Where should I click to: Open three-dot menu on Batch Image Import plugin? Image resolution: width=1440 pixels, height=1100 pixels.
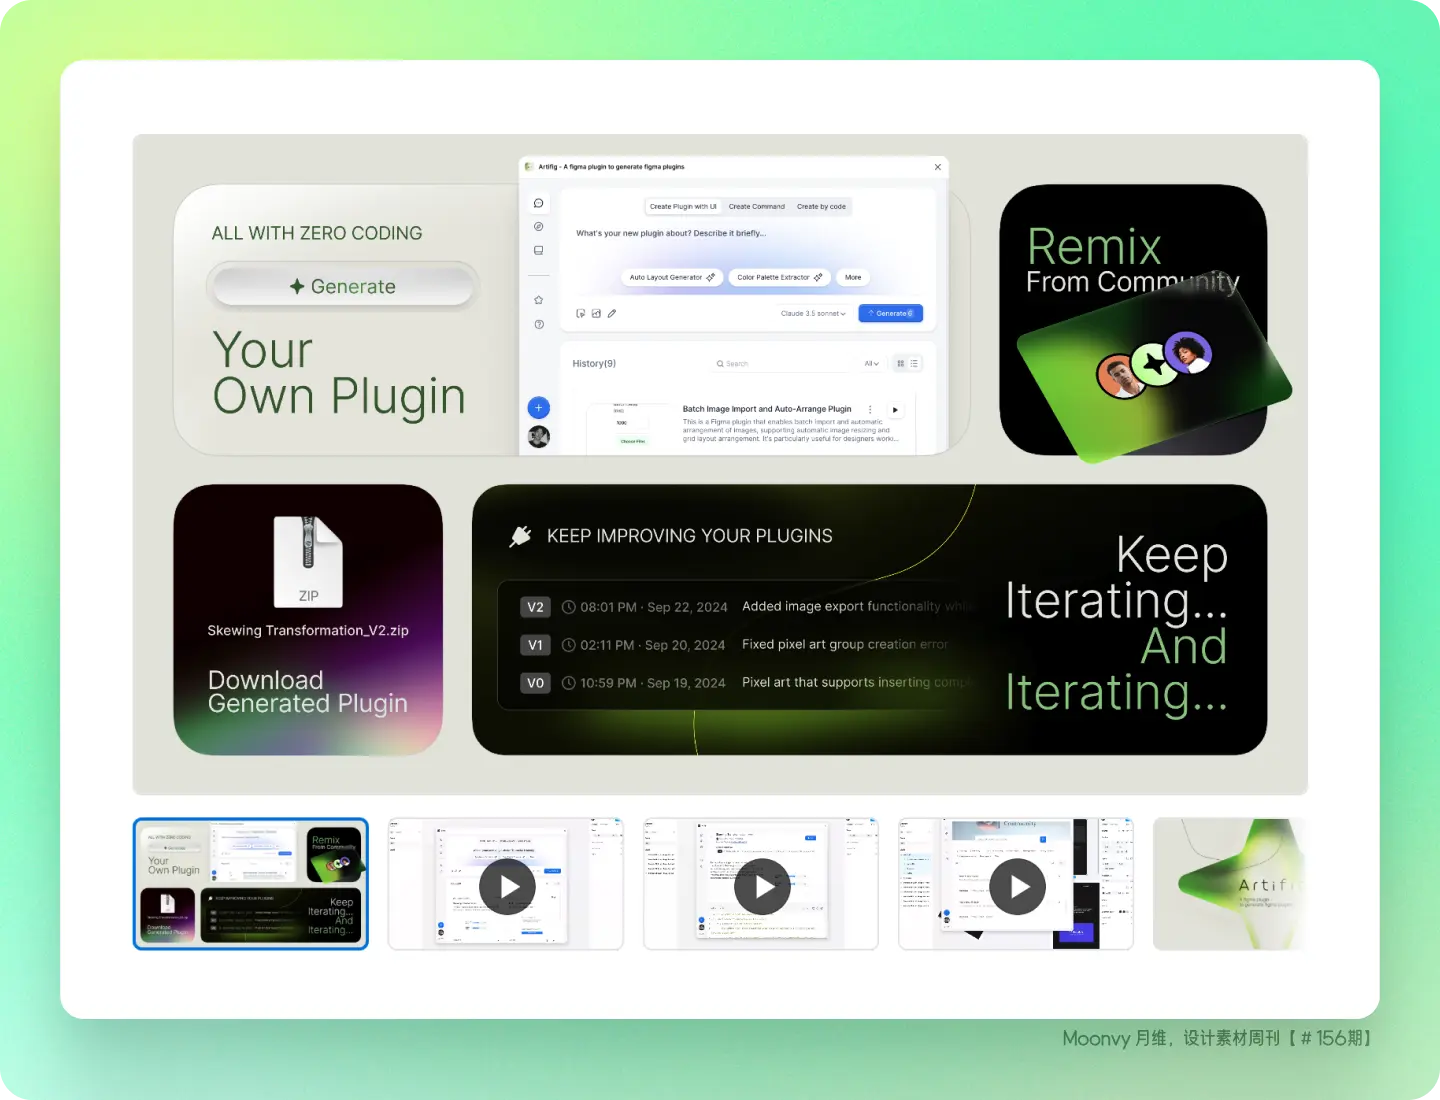870,409
